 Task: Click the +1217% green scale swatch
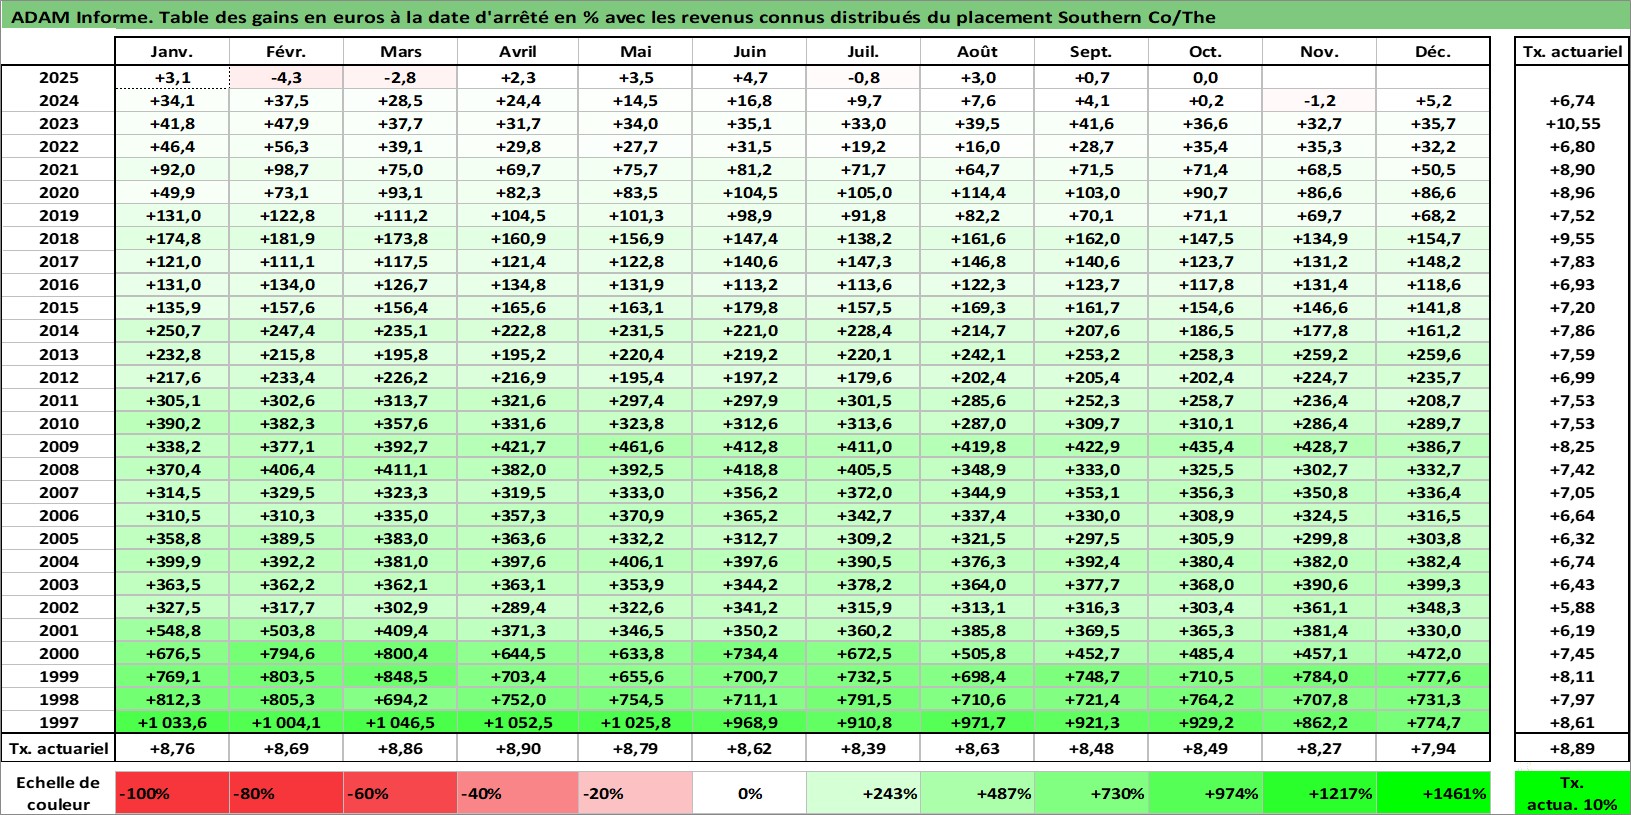[x=1319, y=793]
